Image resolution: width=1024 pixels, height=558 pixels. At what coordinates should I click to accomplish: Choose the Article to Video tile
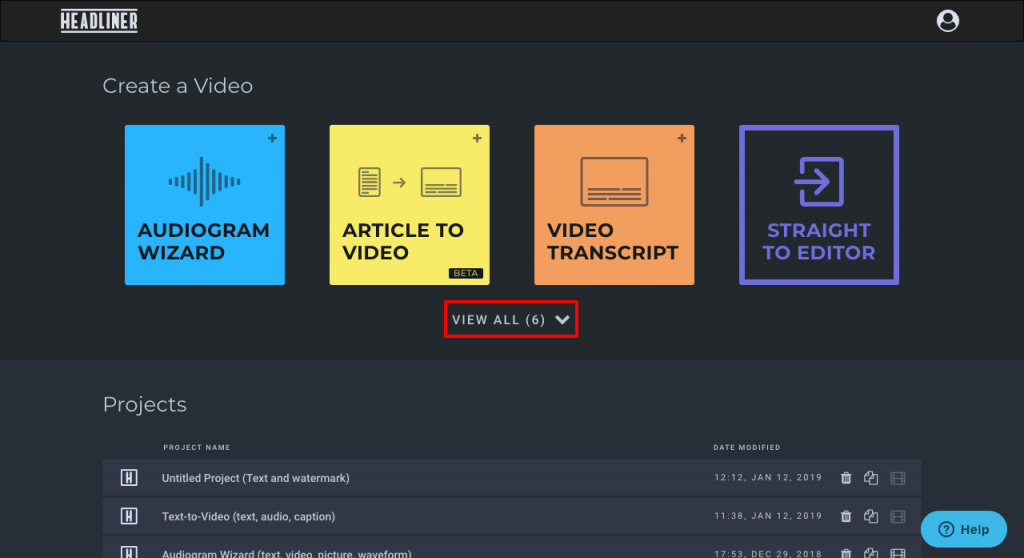click(x=409, y=205)
